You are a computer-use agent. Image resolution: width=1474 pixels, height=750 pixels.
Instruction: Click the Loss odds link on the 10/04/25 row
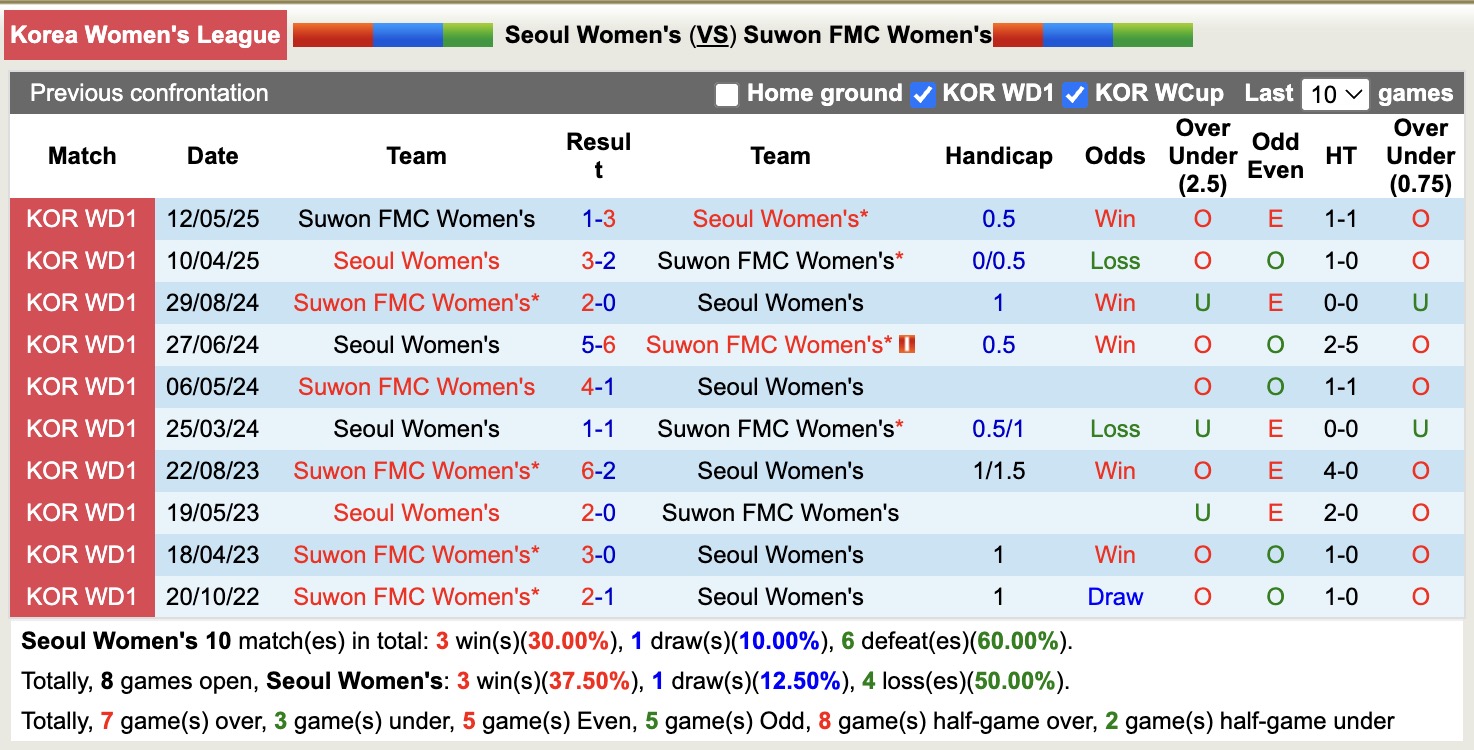pos(1114,260)
